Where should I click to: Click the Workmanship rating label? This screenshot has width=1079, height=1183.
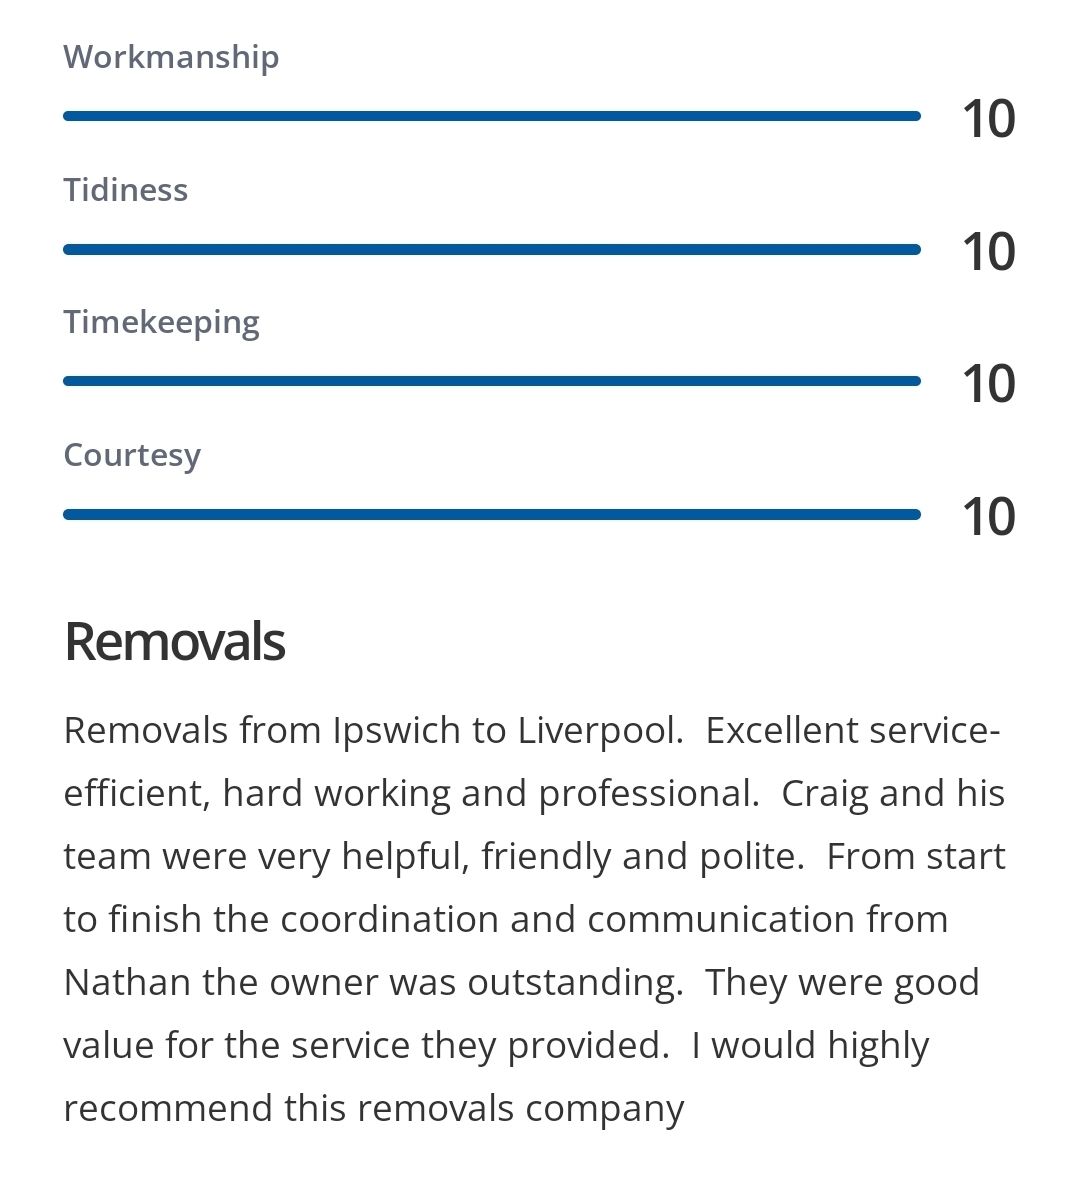[171, 57]
